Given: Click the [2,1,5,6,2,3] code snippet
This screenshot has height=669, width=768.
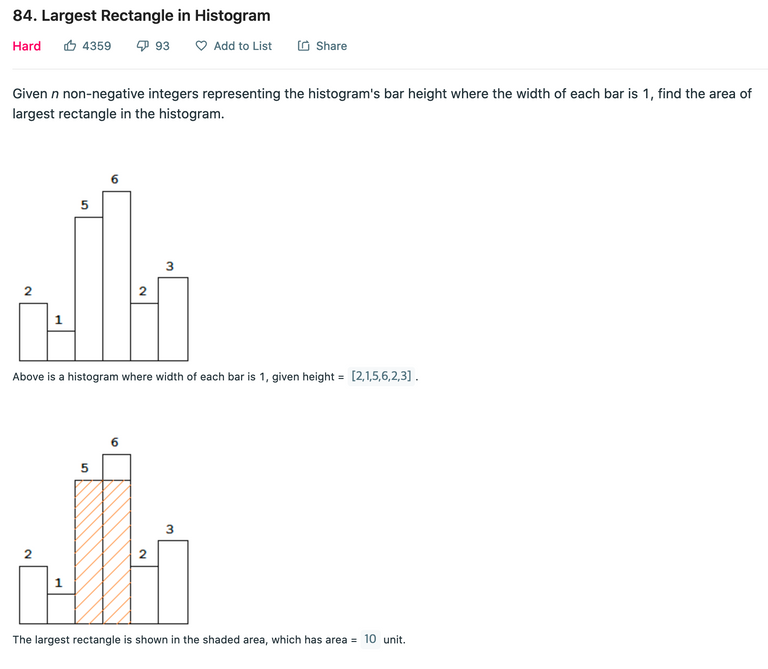Looking at the screenshot, I should [381, 376].
